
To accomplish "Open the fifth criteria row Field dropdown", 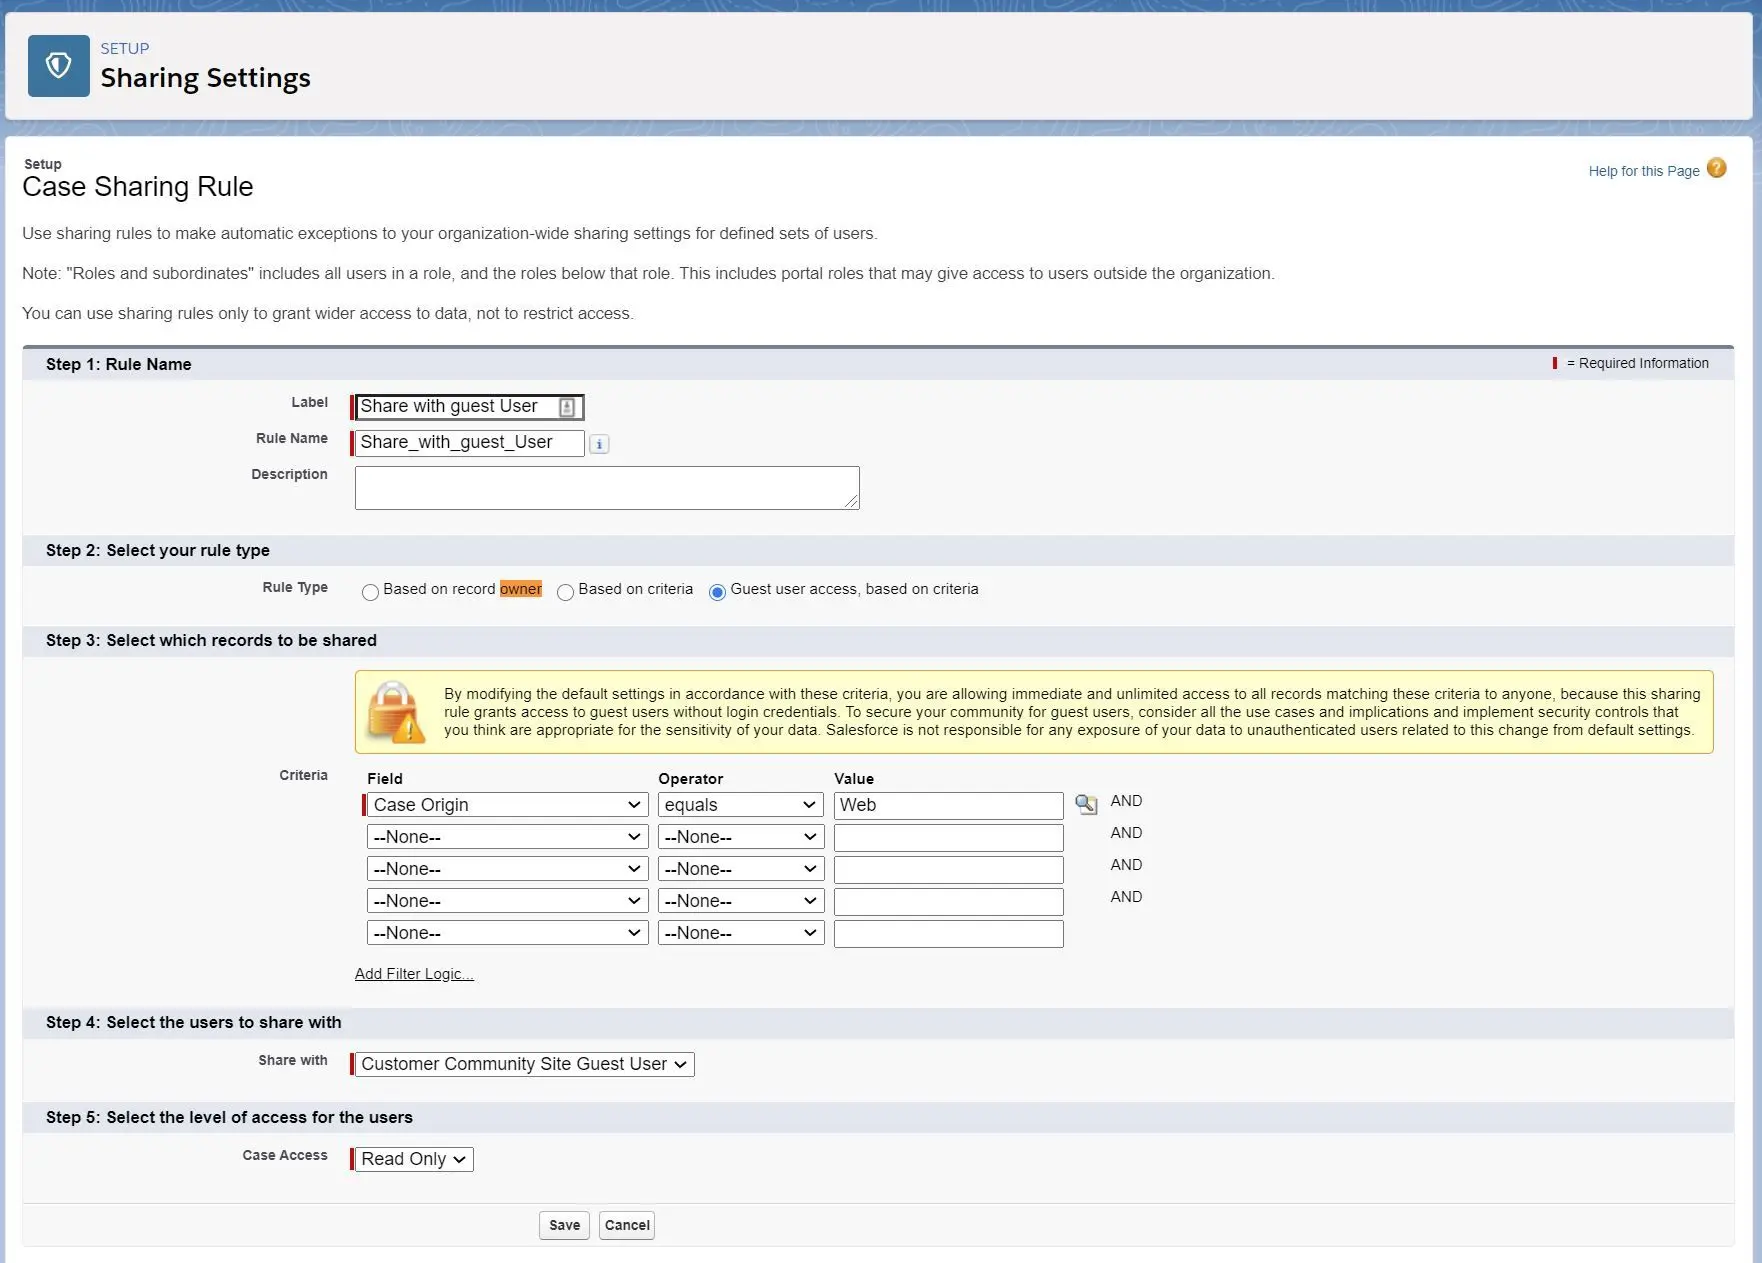I will tap(507, 933).
